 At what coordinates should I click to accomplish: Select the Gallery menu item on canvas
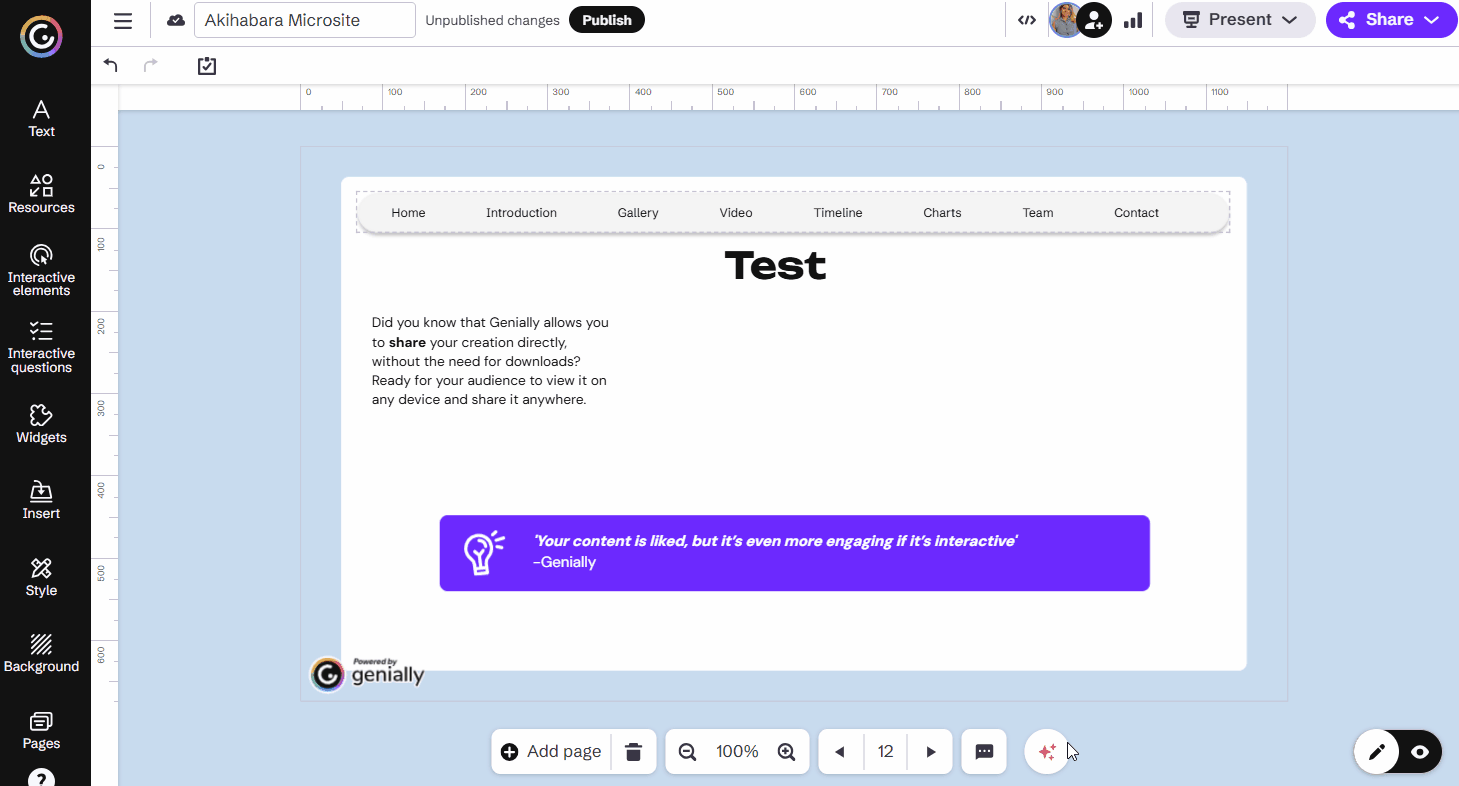pyautogui.click(x=638, y=213)
